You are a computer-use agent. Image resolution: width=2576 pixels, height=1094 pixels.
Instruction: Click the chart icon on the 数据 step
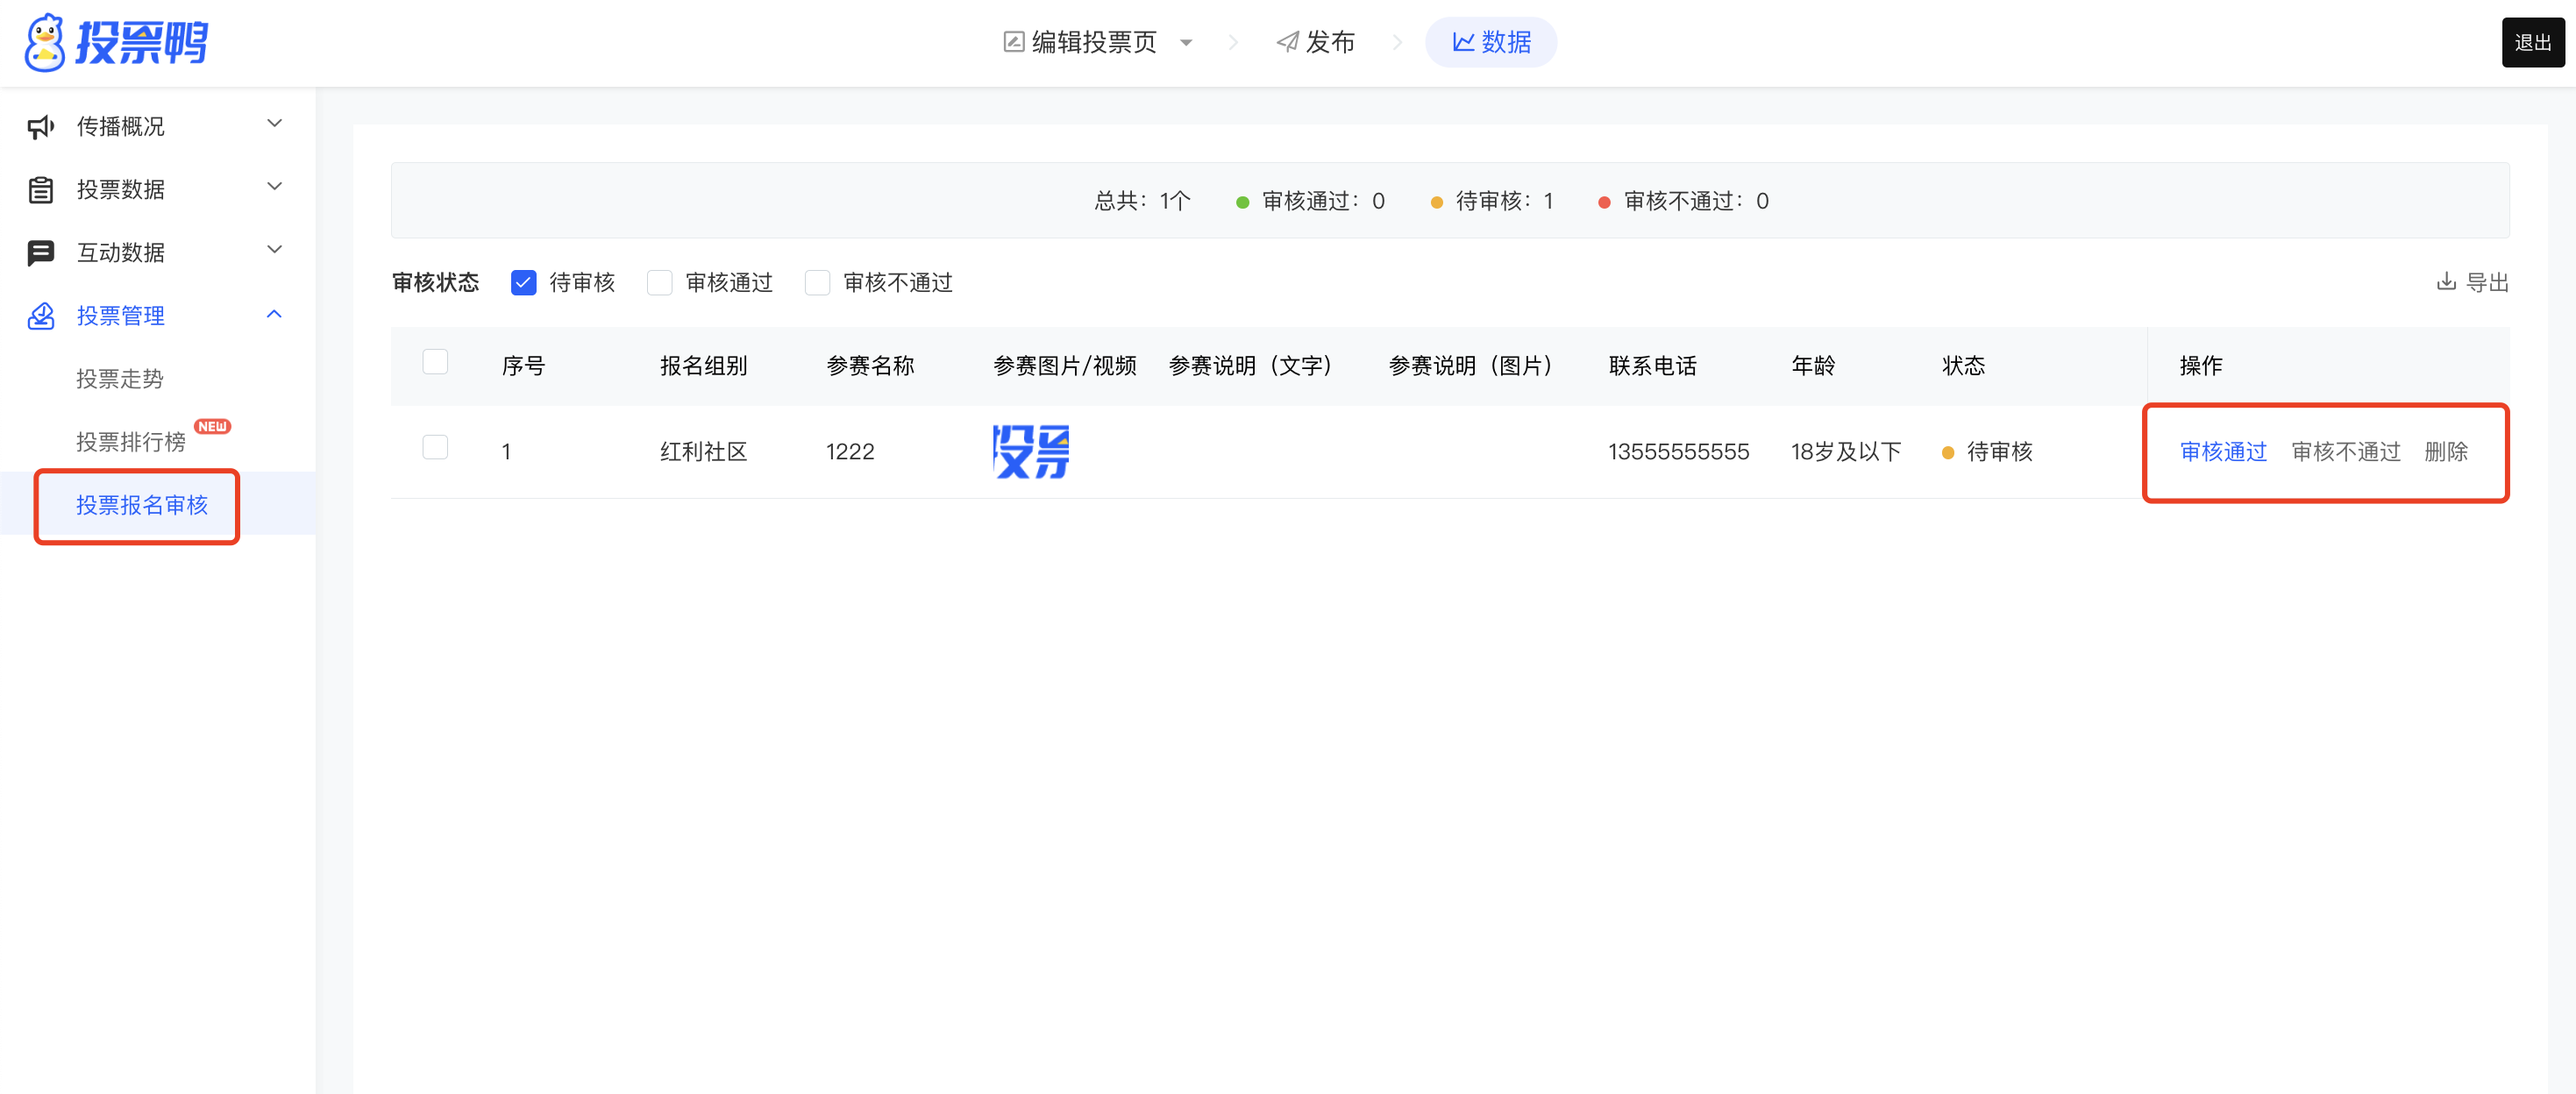(x=1463, y=42)
